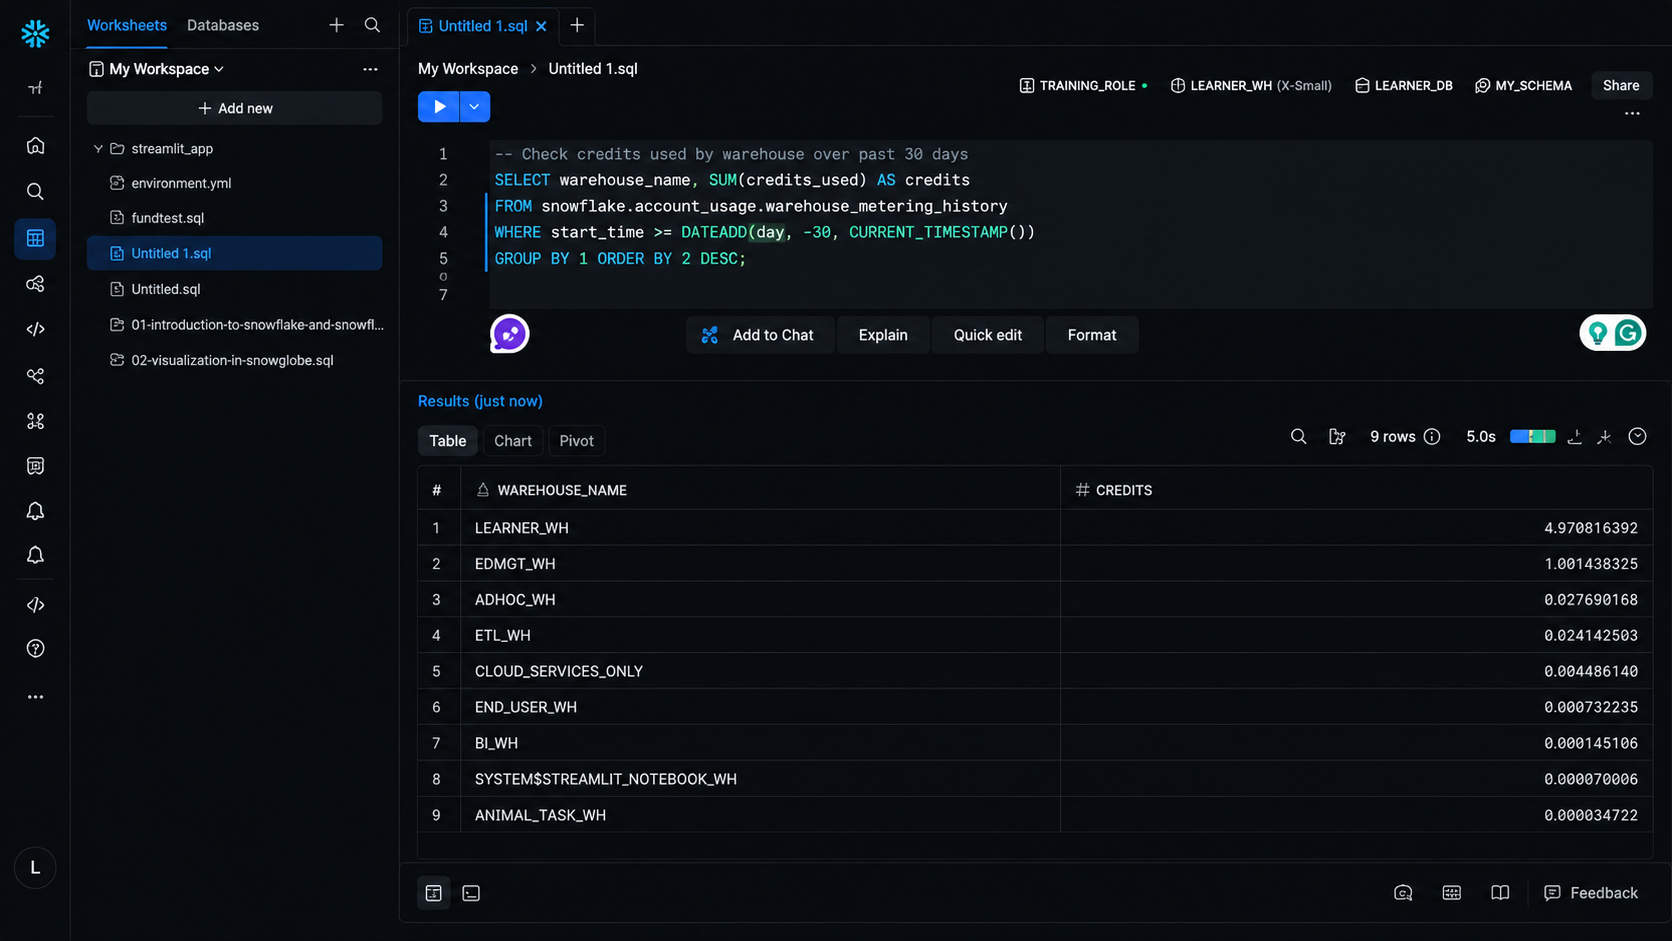Screen dimensions: 1672x941
Task: Open the editor ellipsis menu below Share
Action: (1632, 114)
